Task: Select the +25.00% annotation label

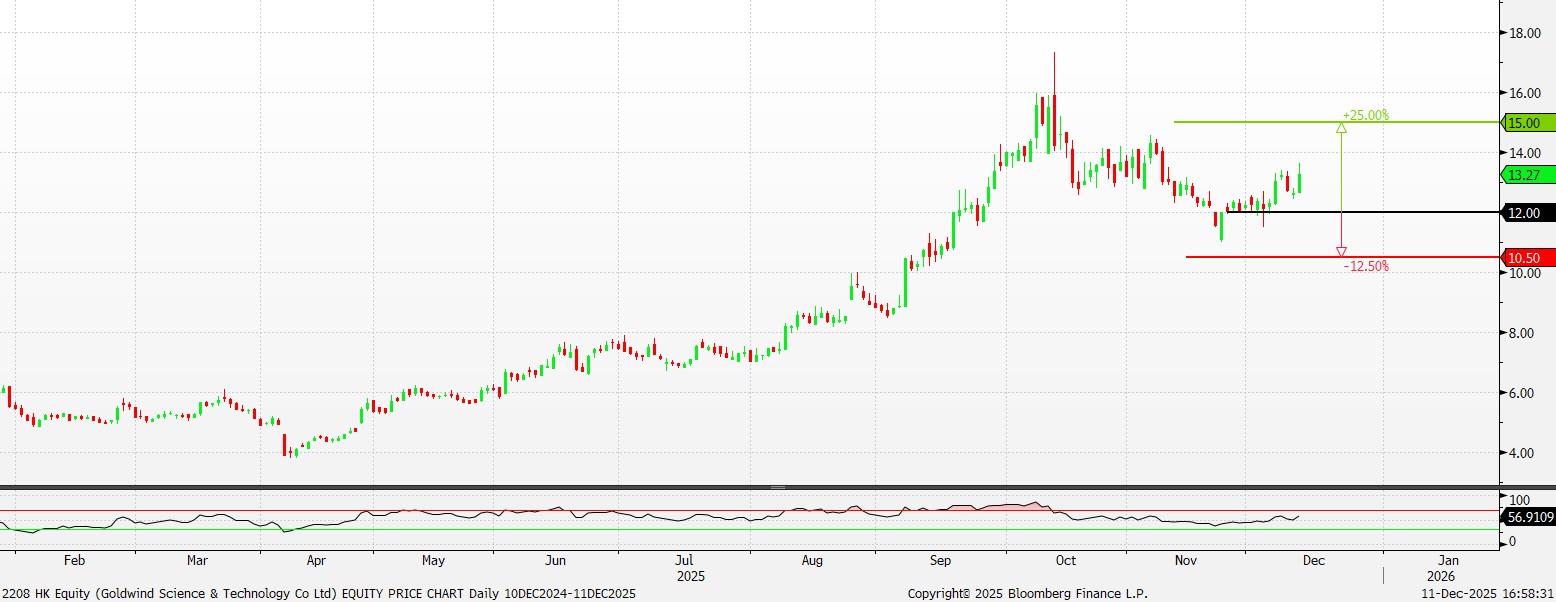Action: pyautogui.click(x=1366, y=115)
